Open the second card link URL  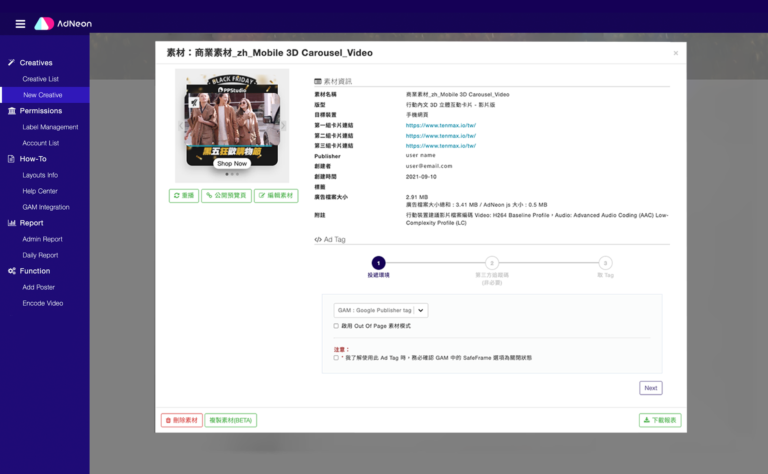(x=441, y=136)
